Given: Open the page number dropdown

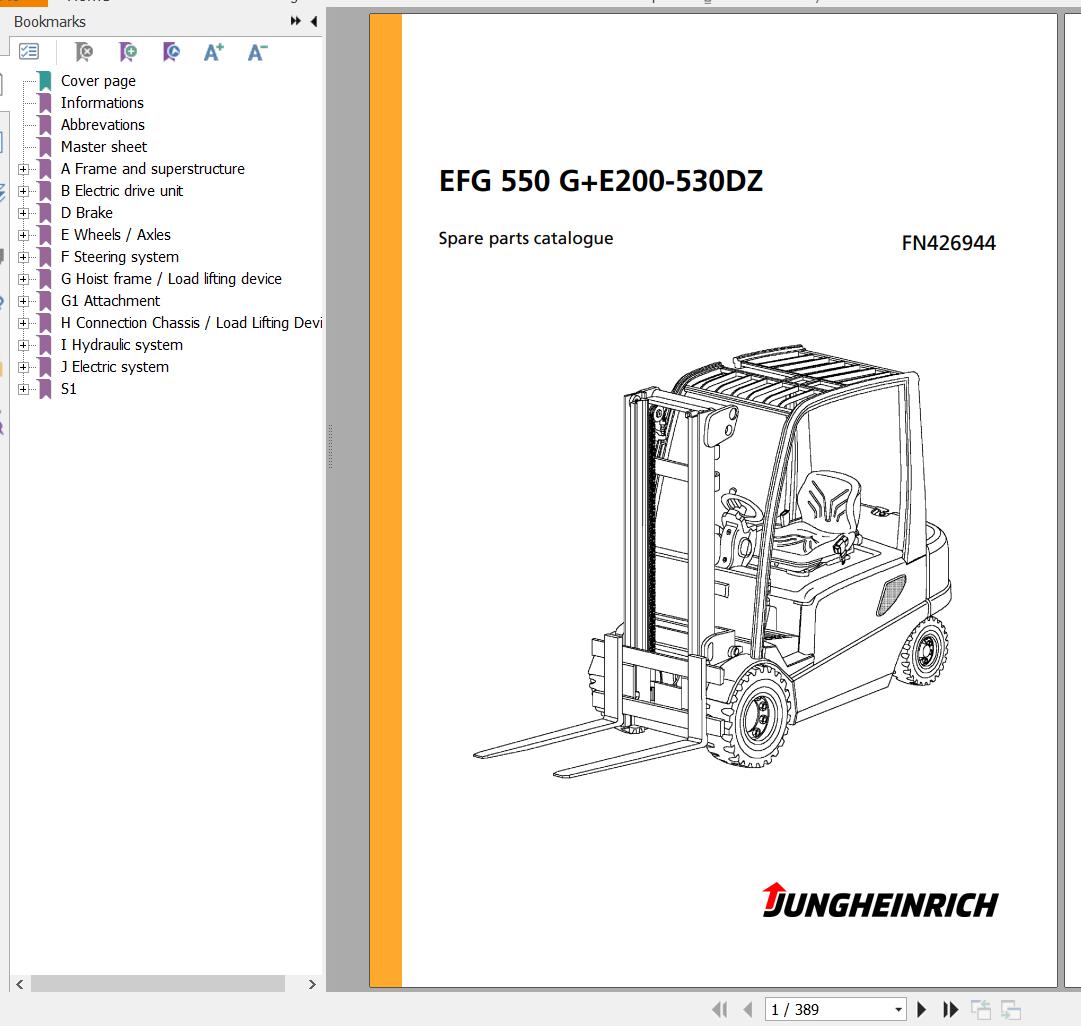Looking at the screenshot, I should [899, 1010].
